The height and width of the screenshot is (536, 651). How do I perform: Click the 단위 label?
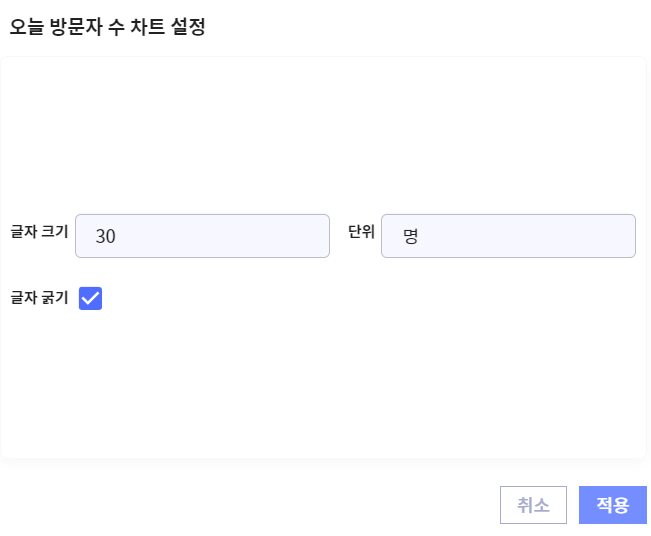pos(361,232)
